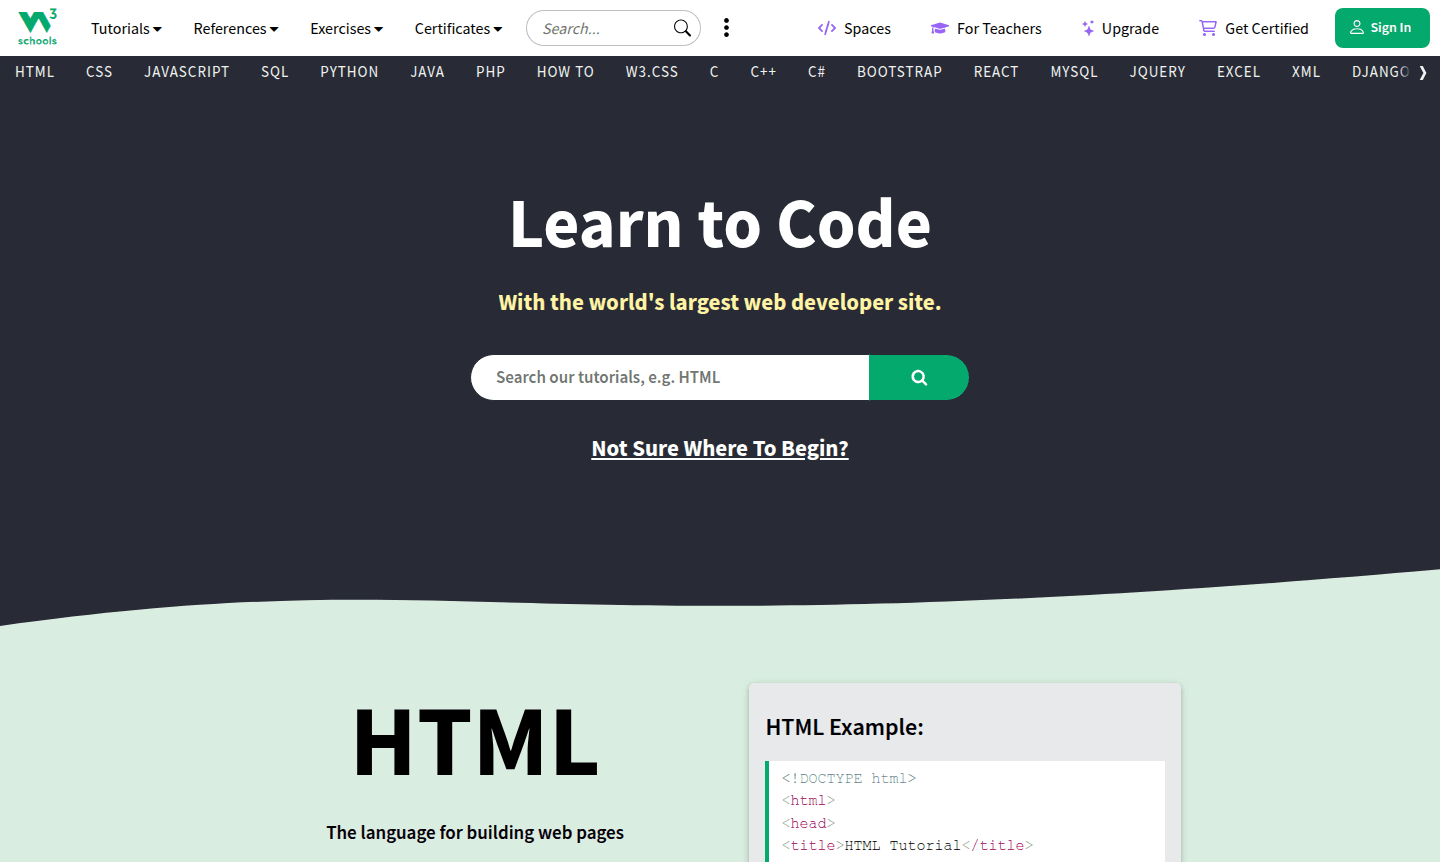Screen dimensions: 1440x862
Task: Click the For Teachers graduation cap icon
Action: 941,28
